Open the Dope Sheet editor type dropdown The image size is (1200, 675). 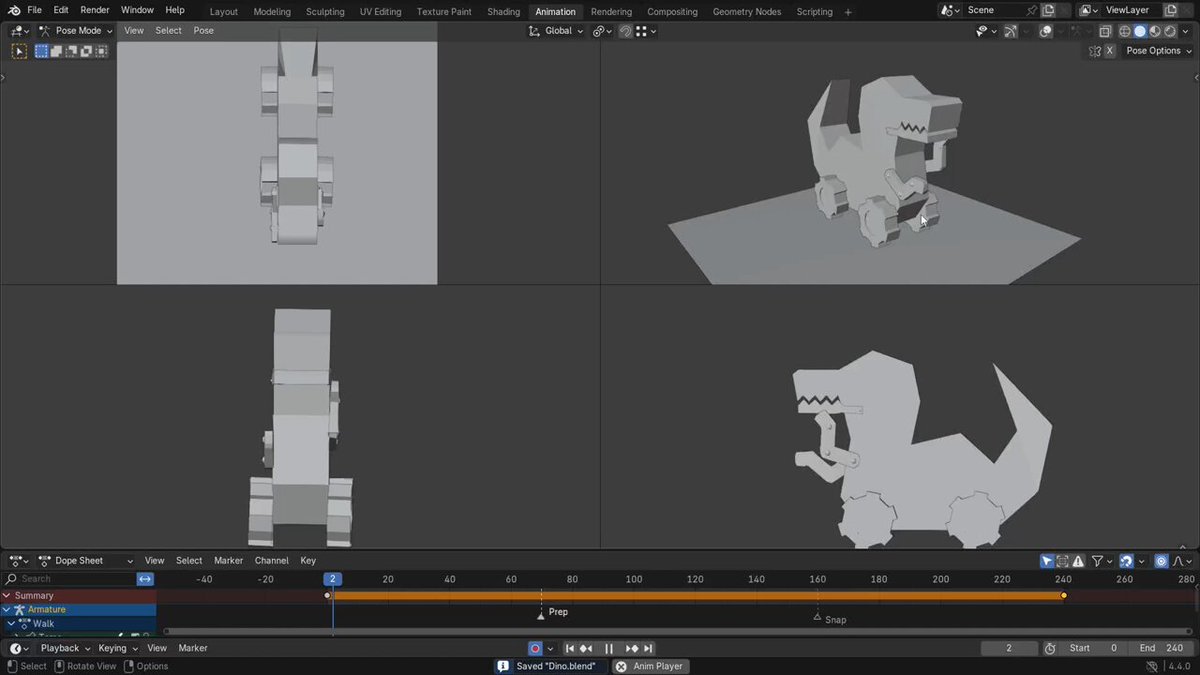click(19, 561)
